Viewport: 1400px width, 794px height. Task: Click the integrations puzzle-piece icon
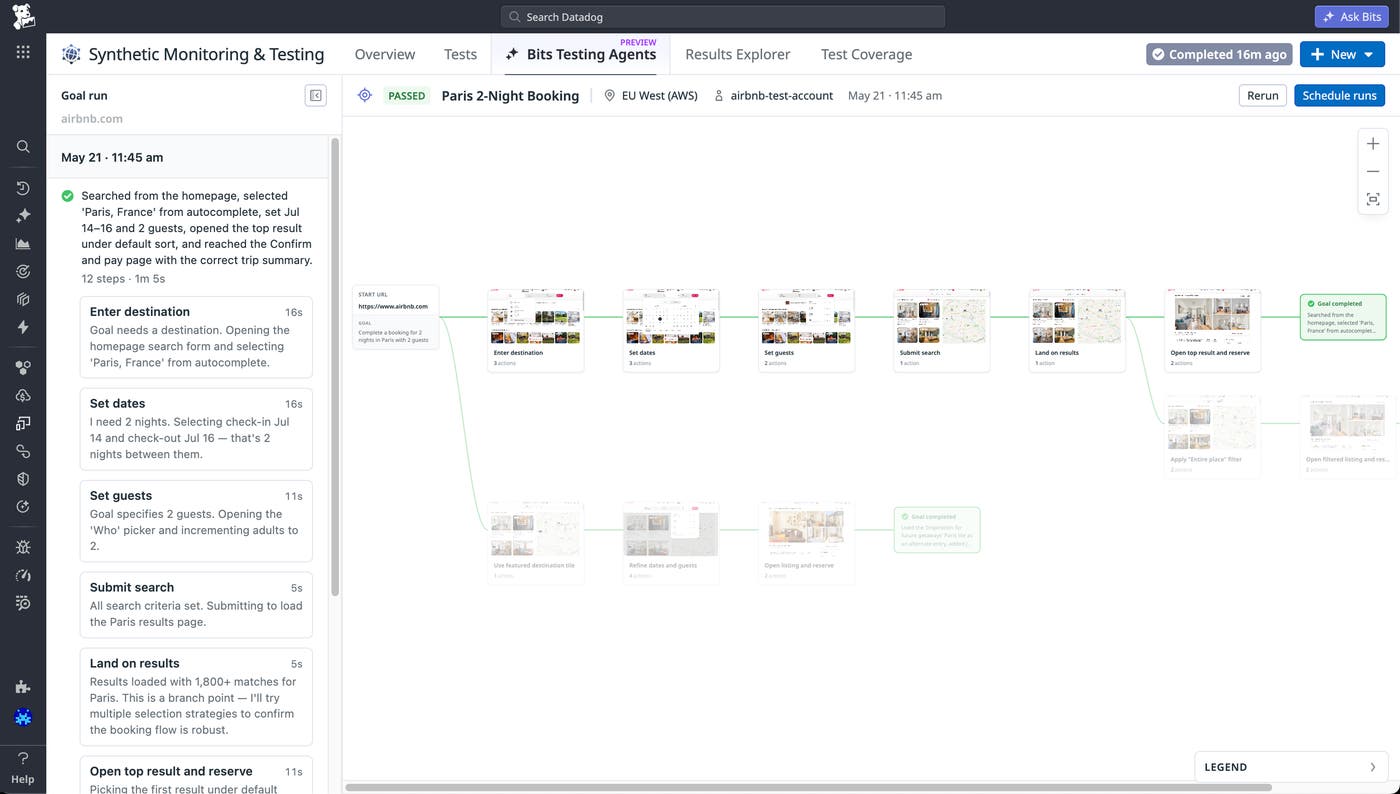(23, 687)
